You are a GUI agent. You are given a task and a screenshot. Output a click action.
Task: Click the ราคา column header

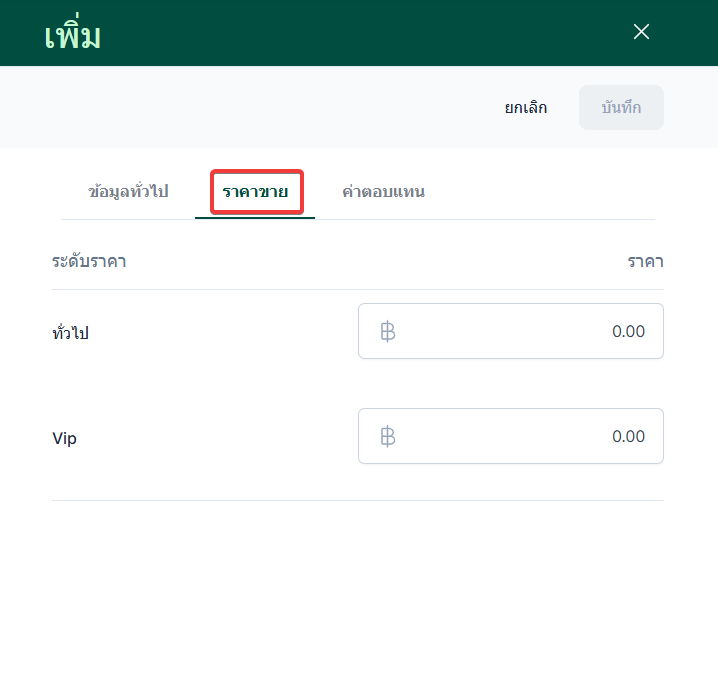[x=645, y=262]
